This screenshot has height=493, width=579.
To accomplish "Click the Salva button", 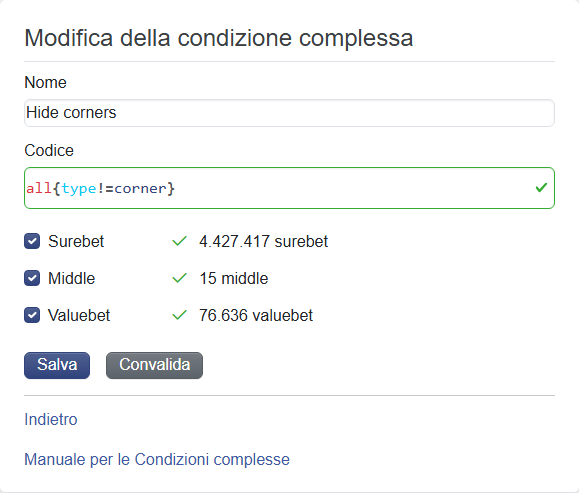I will point(57,365).
